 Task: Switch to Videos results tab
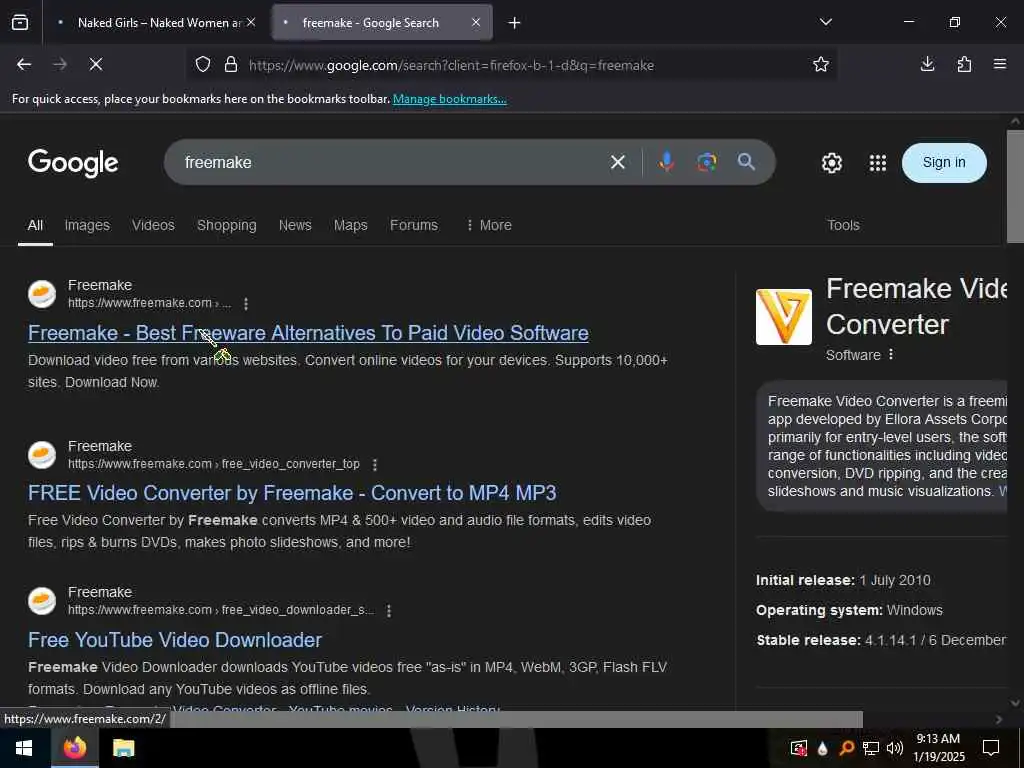[x=153, y=225]
